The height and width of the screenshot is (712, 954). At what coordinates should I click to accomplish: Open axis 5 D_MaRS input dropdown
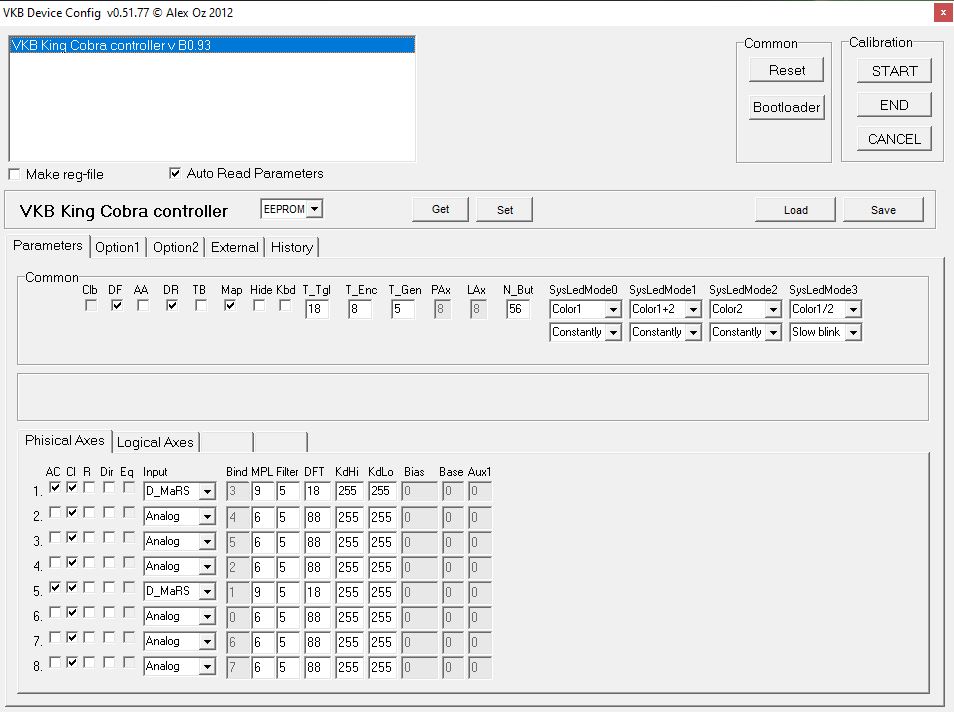click(x=207, y=592)
